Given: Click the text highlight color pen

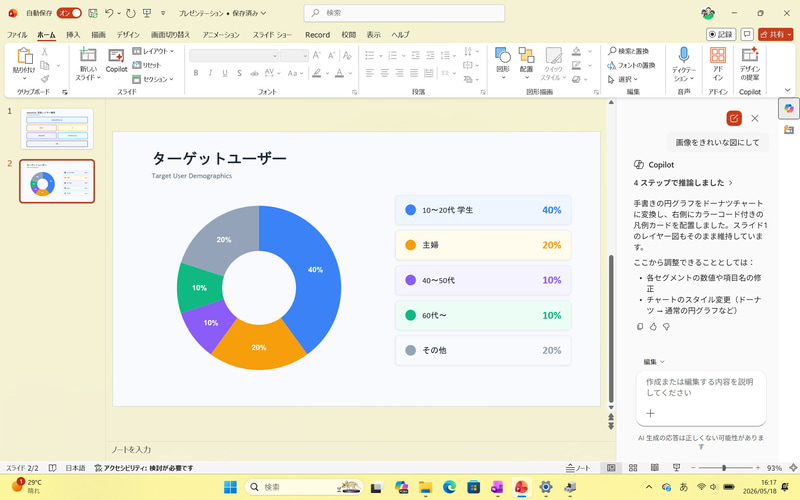Looking at the screenshot, I should point(316,73).
